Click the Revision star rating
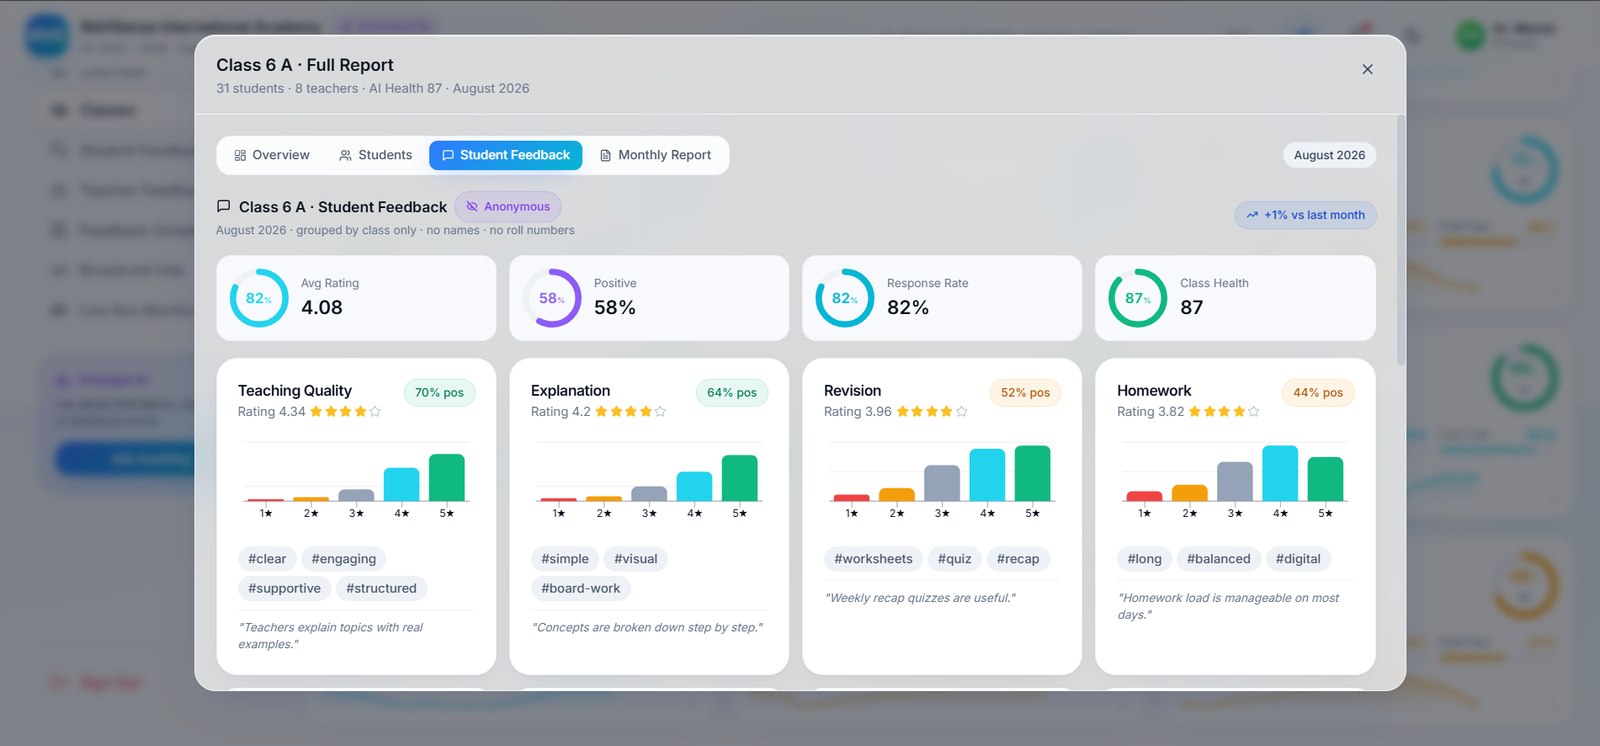The width and height of the screenshot is (1600, 746). click(x=932, y=412)
